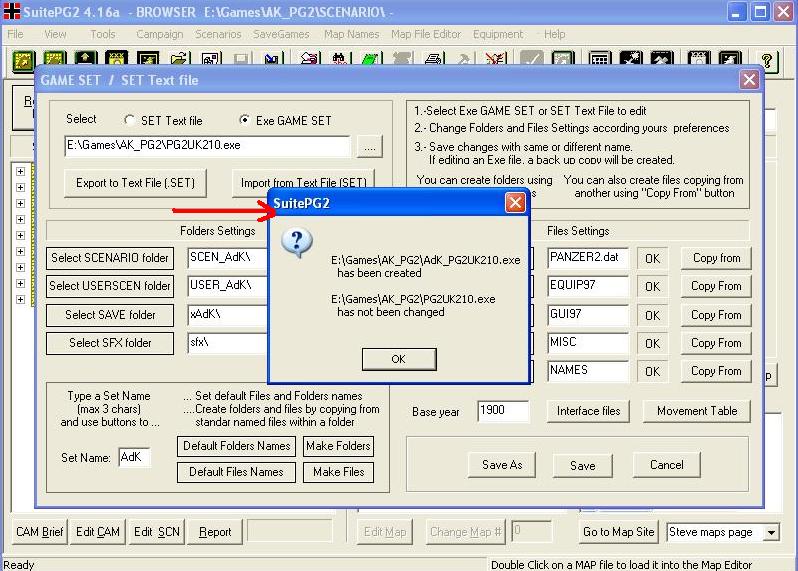Open the Equipment menu

(498, 34)
